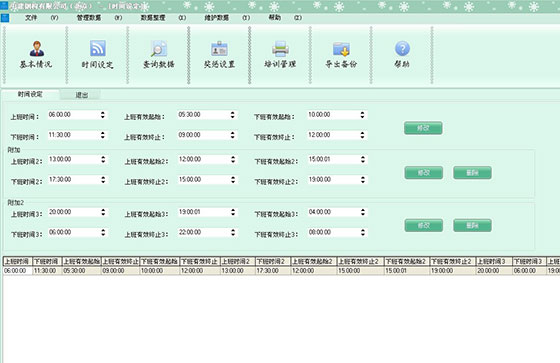This screenshot has width=560, height=363.
Task: Click the spinner arrows of 下班时间2
Action: pyautogui.click(x=103, y=180)
